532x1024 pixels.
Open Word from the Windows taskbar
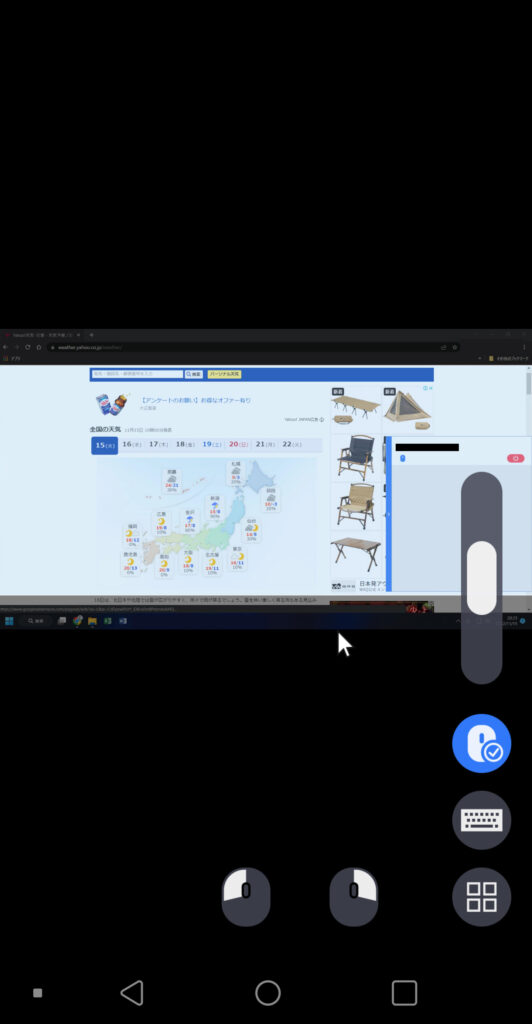tap(123, 620)
